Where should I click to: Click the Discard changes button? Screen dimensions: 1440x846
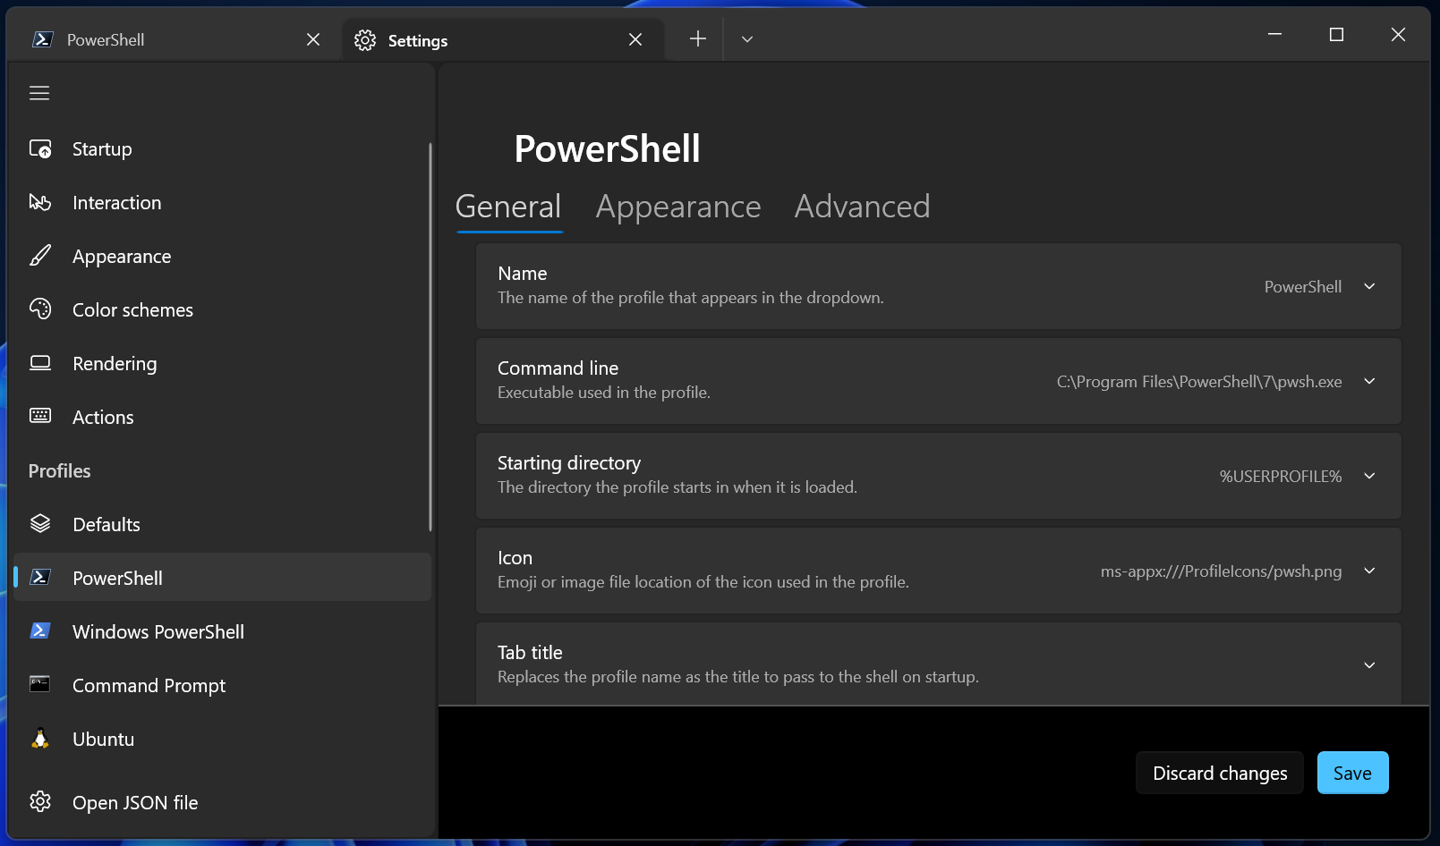(1220, 773)
